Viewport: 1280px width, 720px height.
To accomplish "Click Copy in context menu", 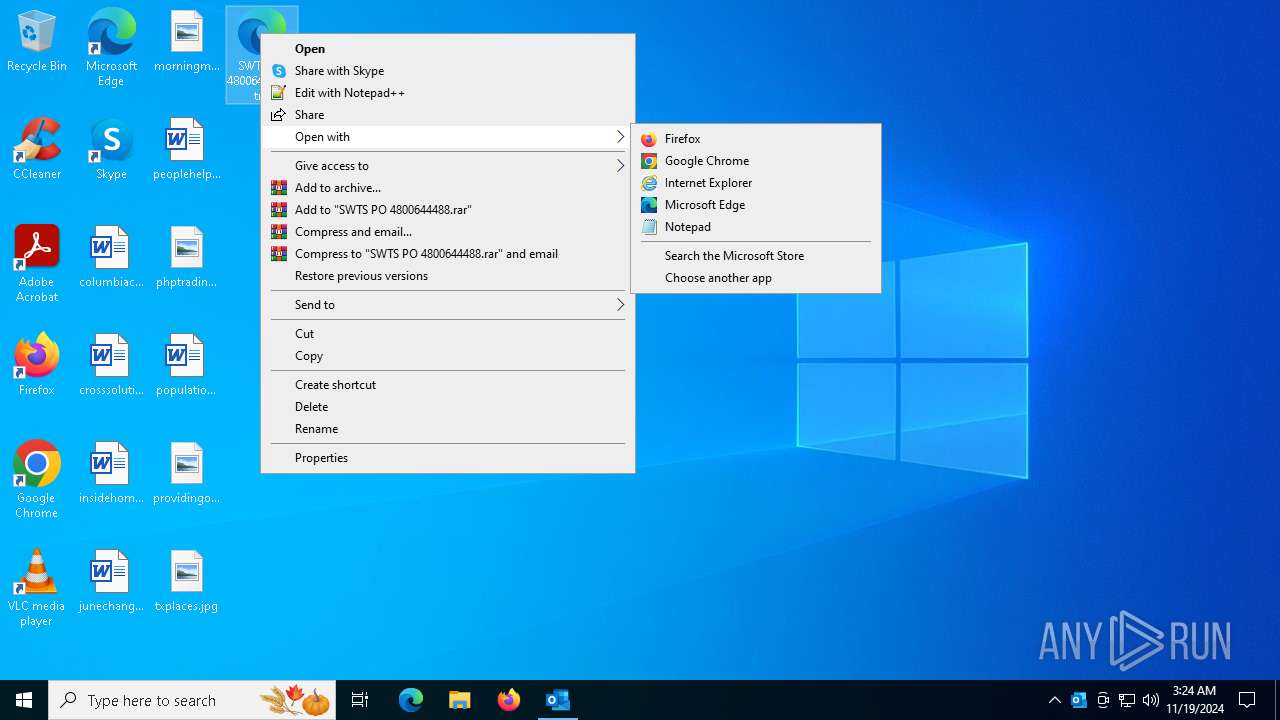I will [x=448, y=356].
